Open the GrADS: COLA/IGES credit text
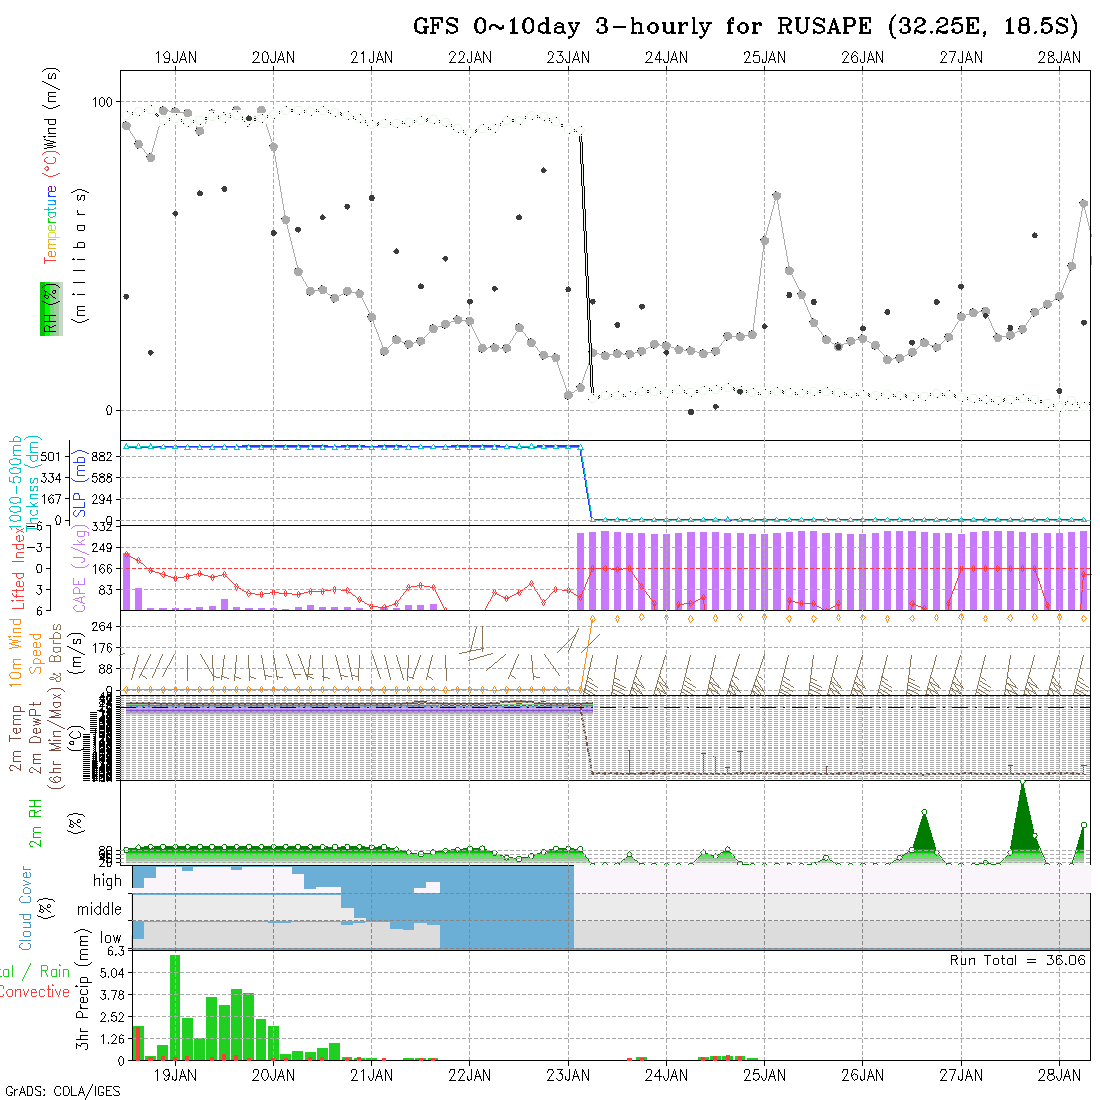 pyautogui.click(x=62, y=1091)
